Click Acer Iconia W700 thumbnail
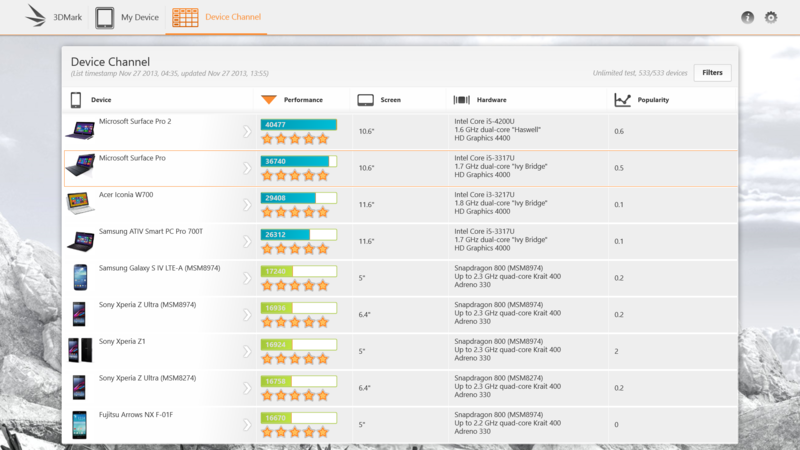The image size is (800, 450). click(80, 203)
